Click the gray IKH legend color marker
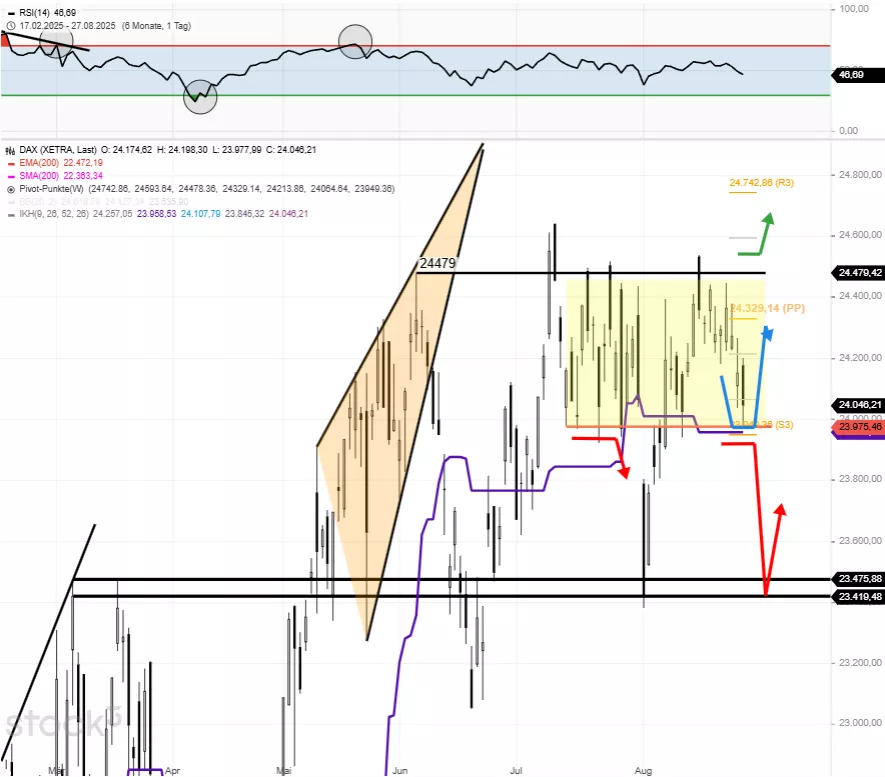 coord(10,214)
